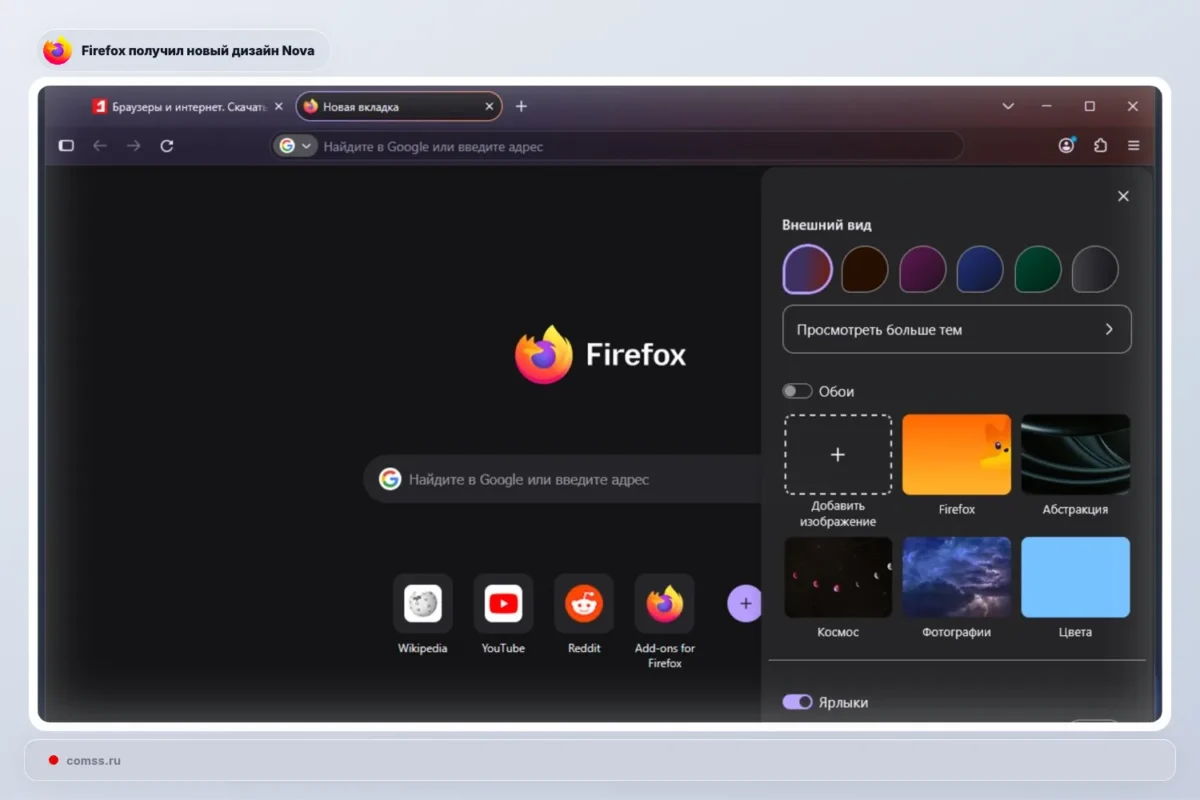Click the comss.ru source link
This screenshot has height=800, width=1200.
(x=93, y=760)
